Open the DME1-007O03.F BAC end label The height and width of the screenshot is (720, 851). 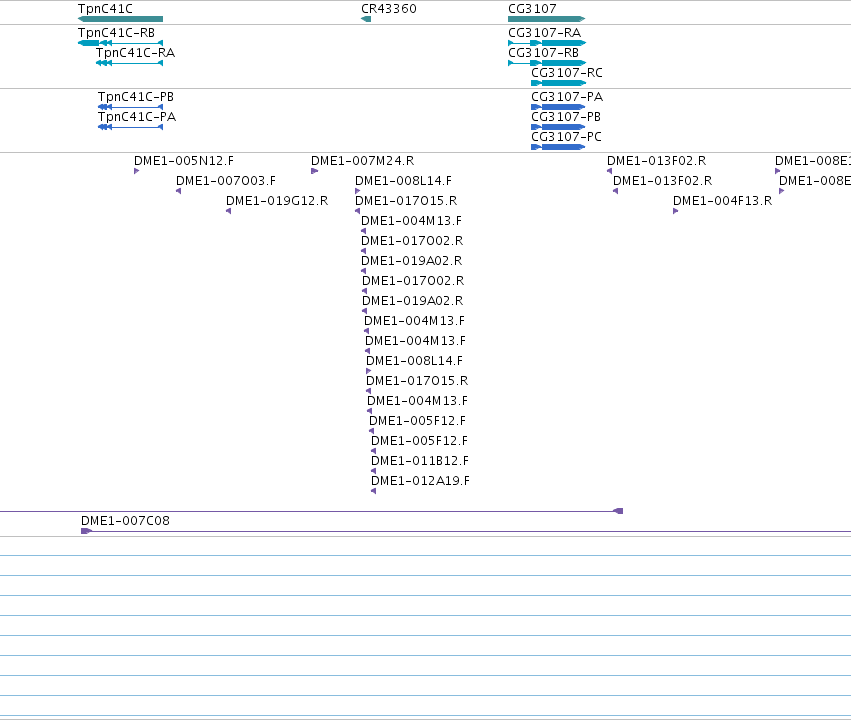tap(226, 181)
